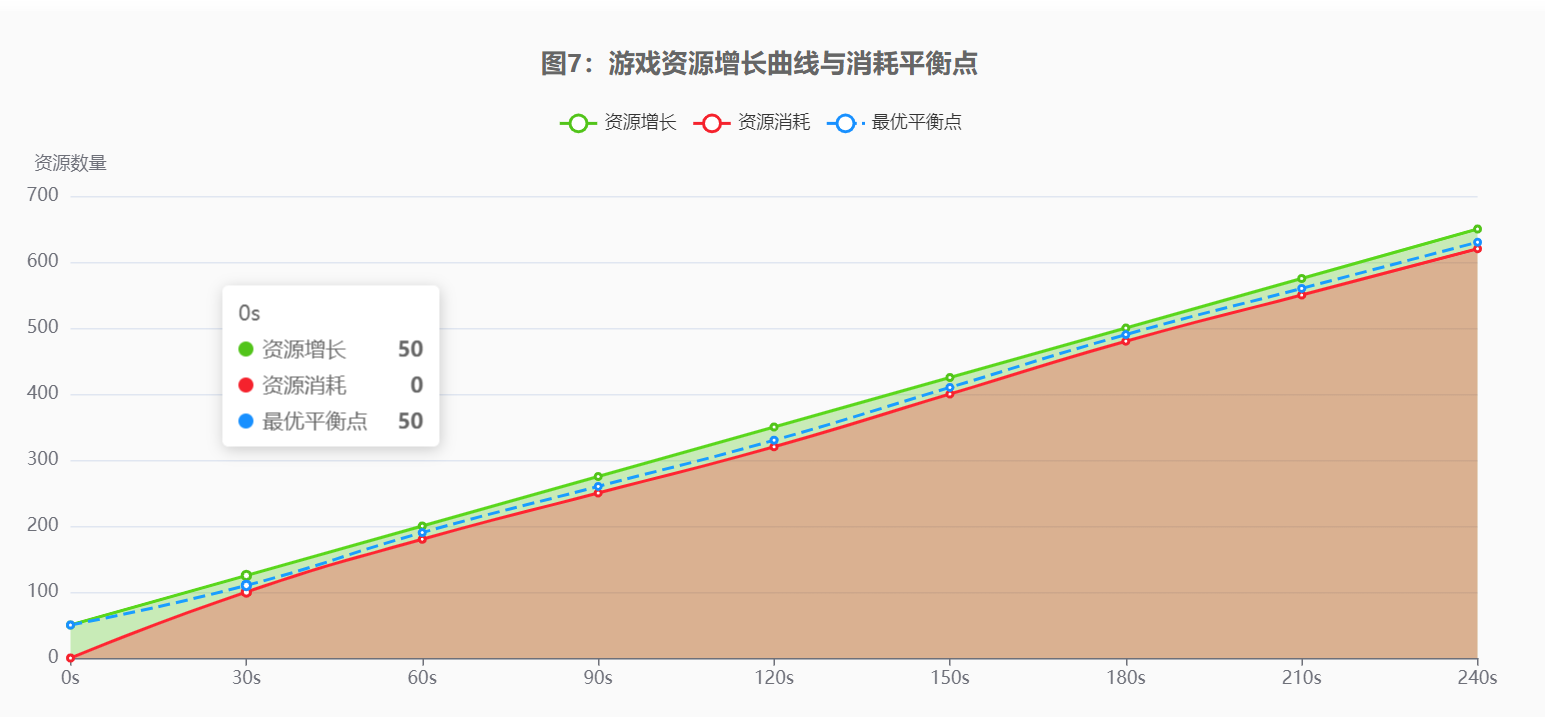Click the tooltip header 0s
Viewport: 1545px width, 717px height.
tap(249, 313)
